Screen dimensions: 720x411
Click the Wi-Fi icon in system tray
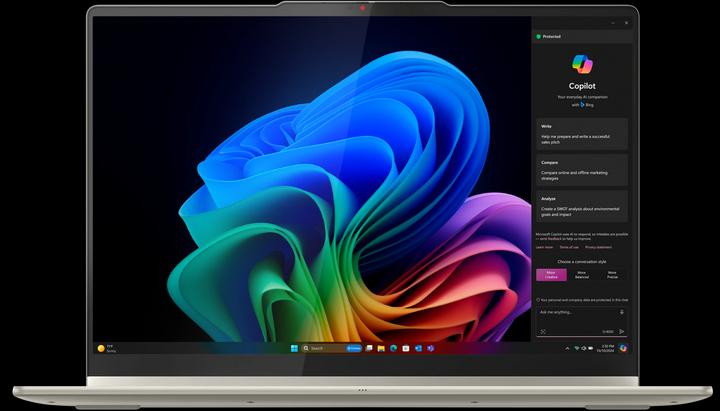coord(577,348)
